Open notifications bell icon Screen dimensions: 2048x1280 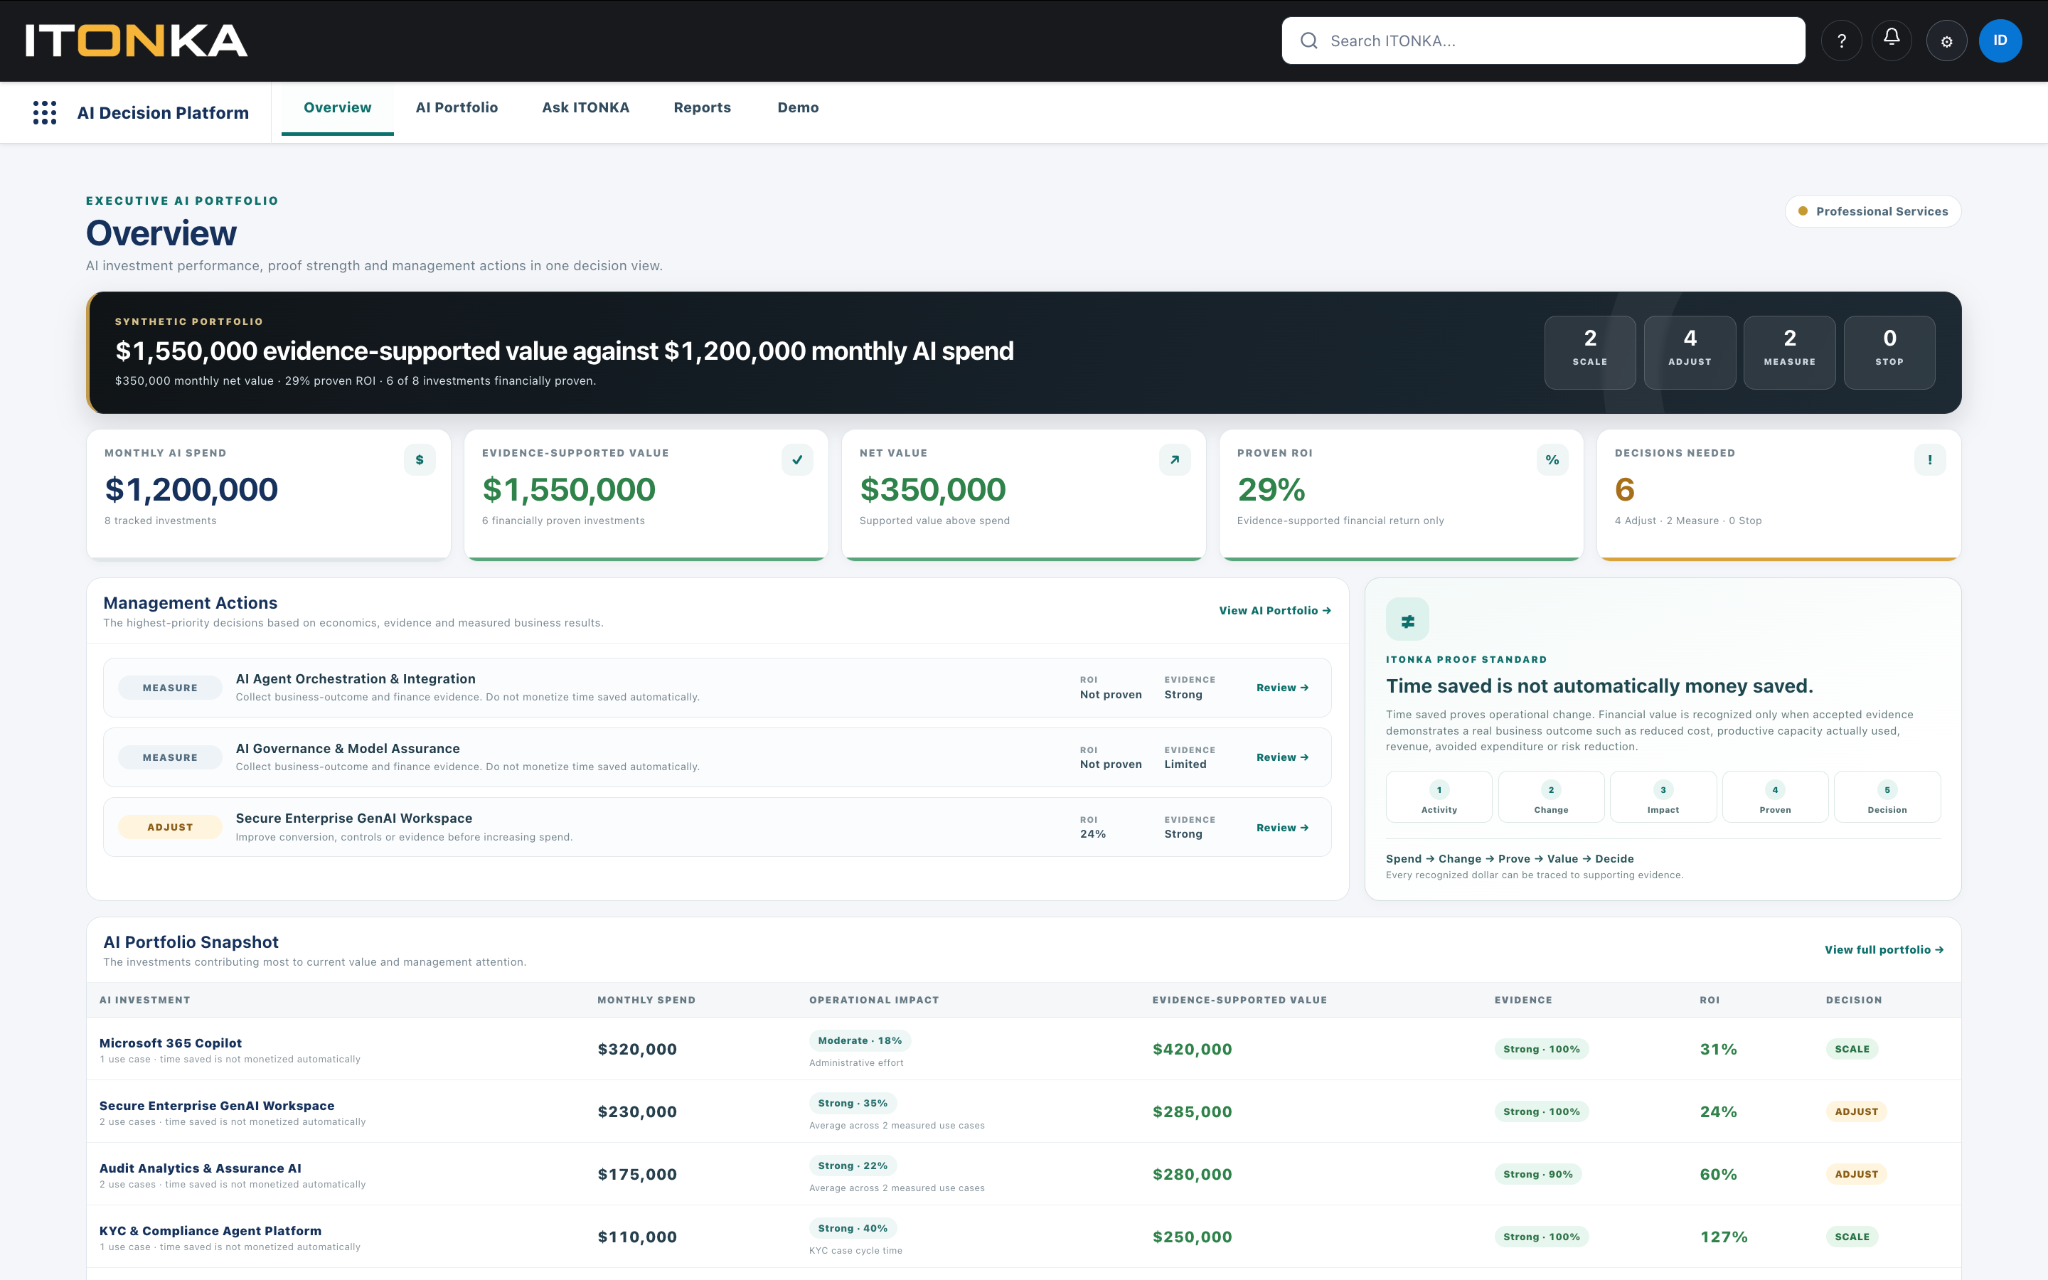(x=1892, y=41)
